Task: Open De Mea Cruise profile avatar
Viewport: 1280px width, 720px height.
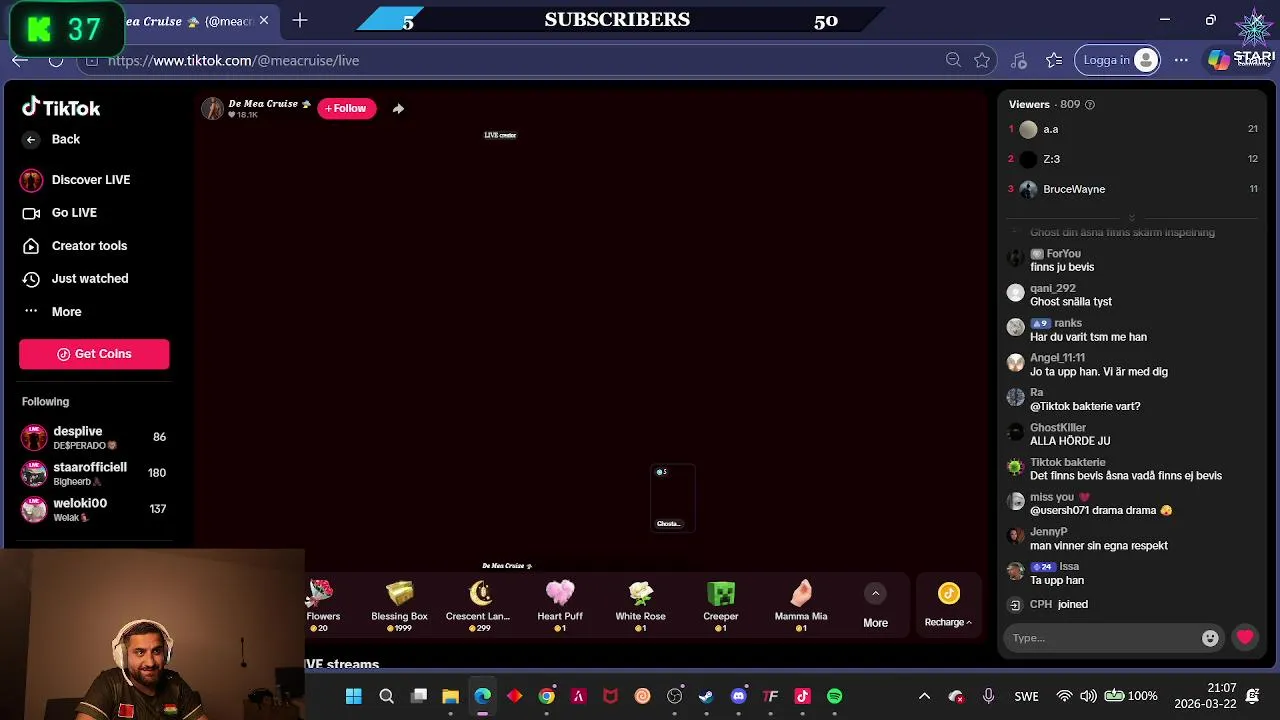Action: pos(212,109)
